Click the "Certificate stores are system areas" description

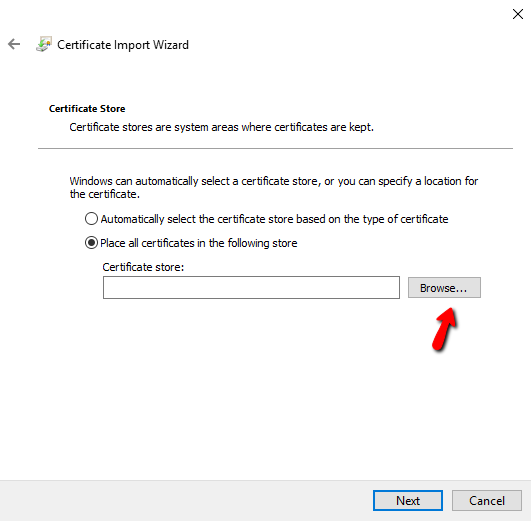click(x=221, y=127)
